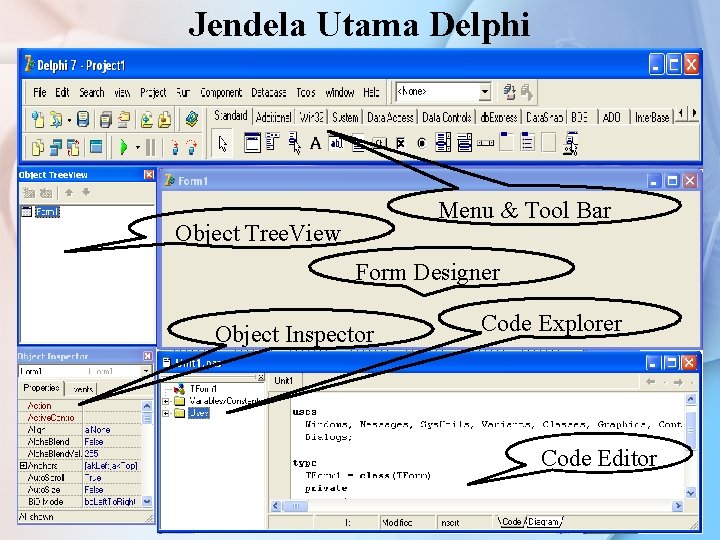Select the CheckBox palette component
720x540 pixels.
(400, 143)
